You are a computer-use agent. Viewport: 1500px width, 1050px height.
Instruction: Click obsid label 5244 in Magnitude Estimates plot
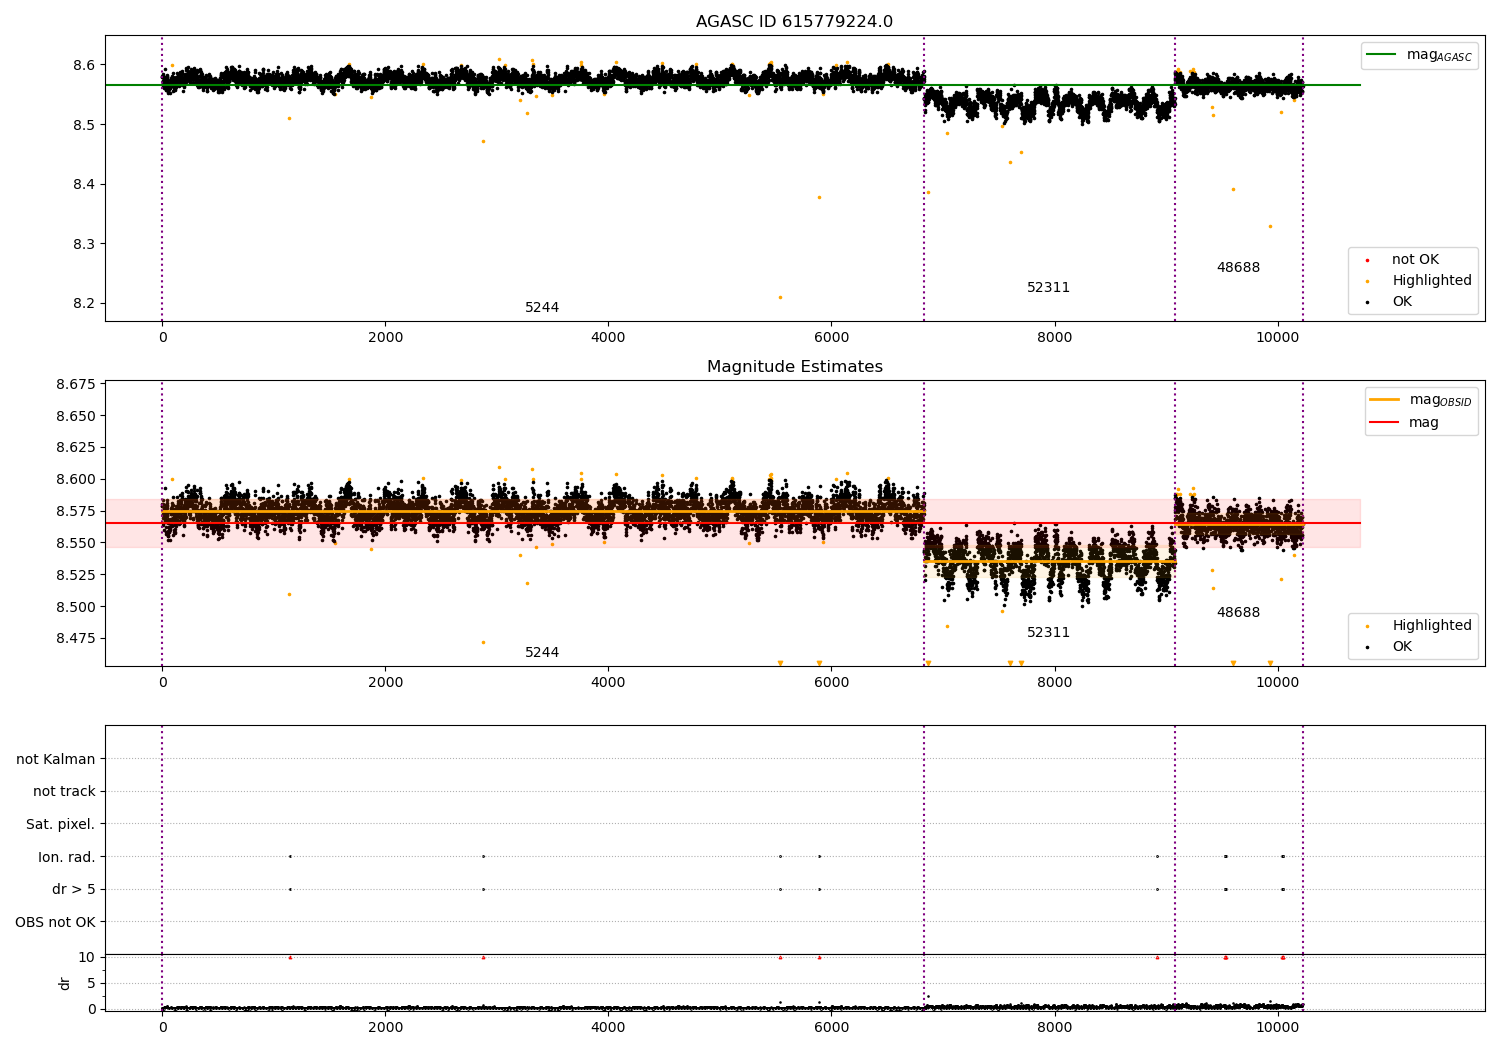click(x=542, y=653)
